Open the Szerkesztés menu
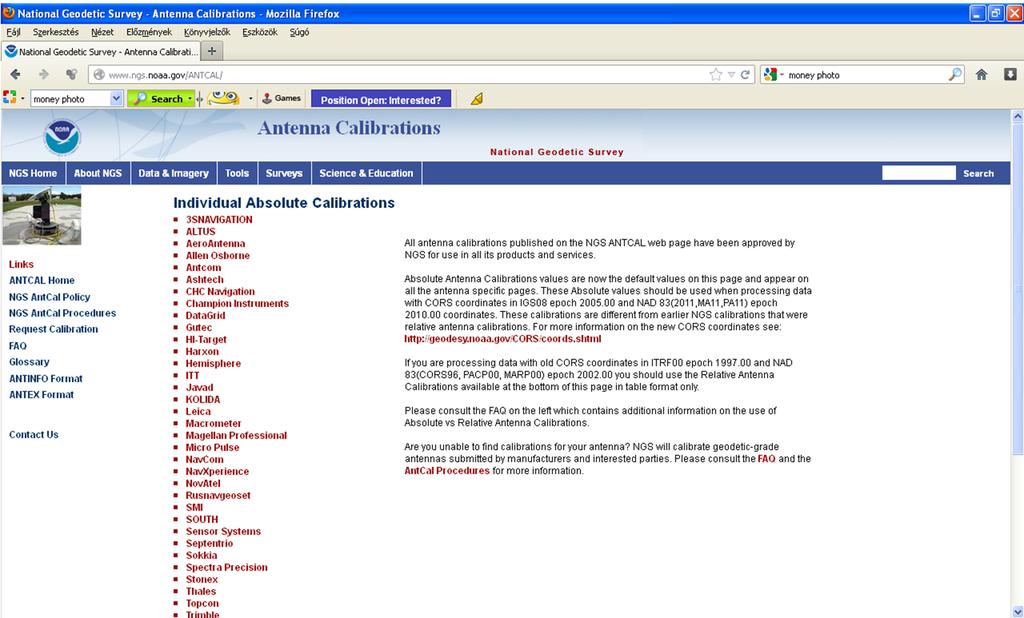Screen dimensions: 1024x618 tap(56, 32)
